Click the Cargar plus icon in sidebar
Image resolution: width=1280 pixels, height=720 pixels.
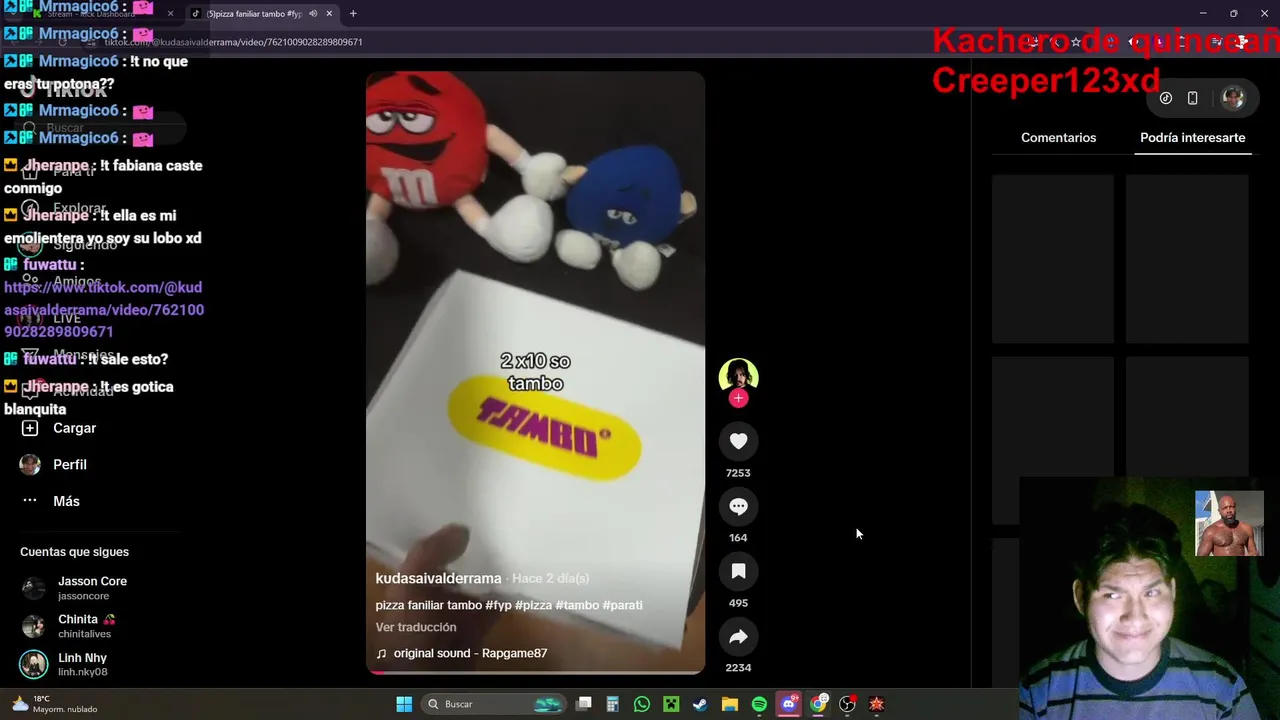30,428
